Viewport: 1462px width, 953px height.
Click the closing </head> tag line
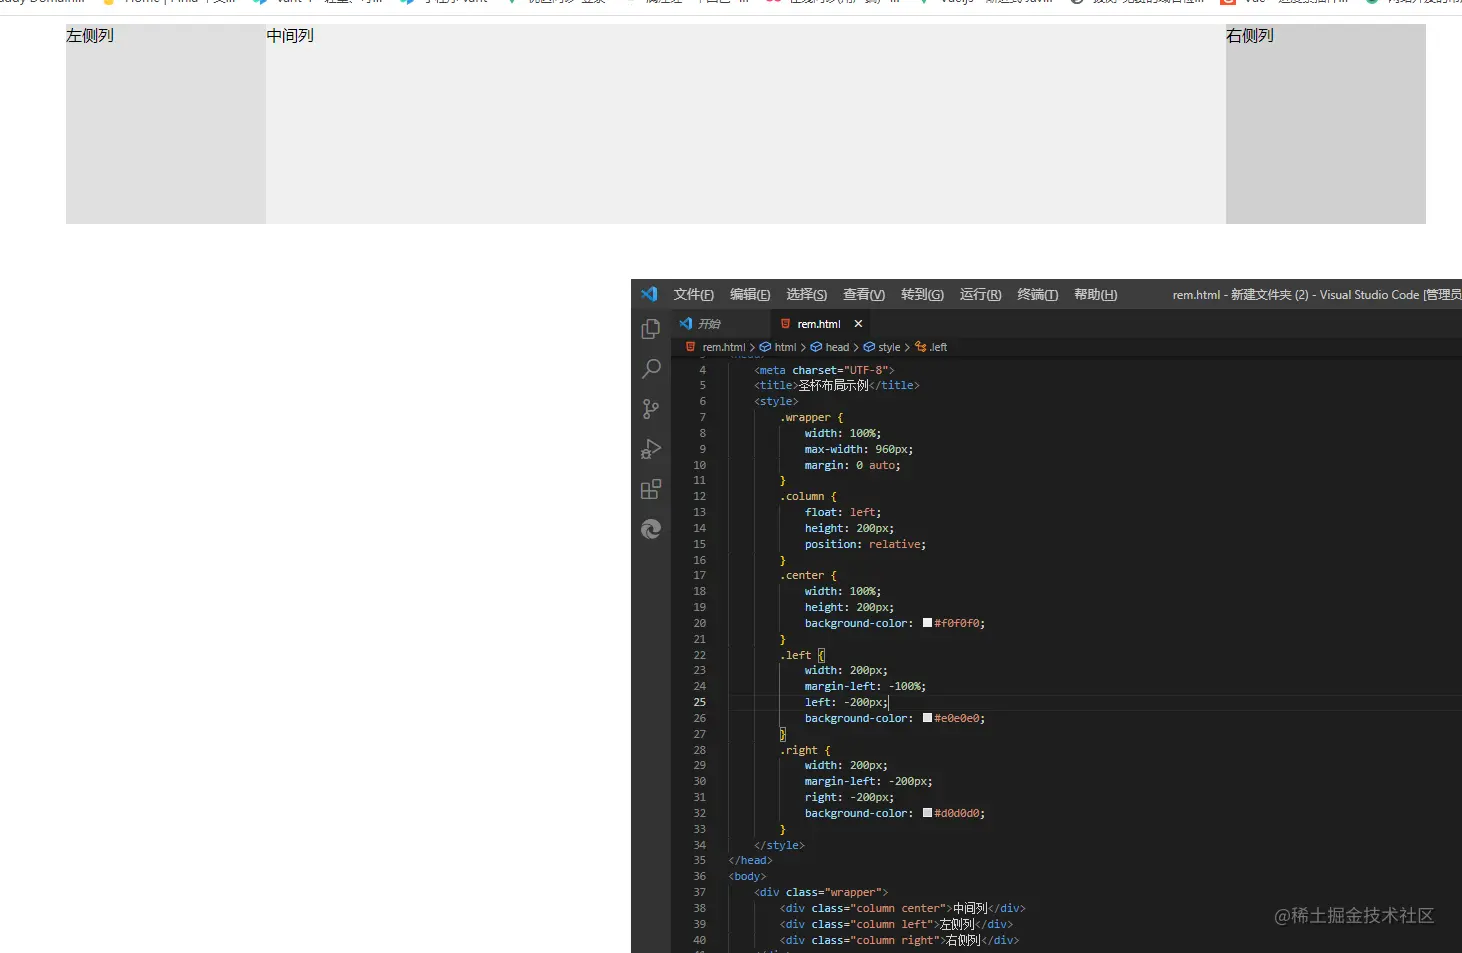click(x=750, y=860)
